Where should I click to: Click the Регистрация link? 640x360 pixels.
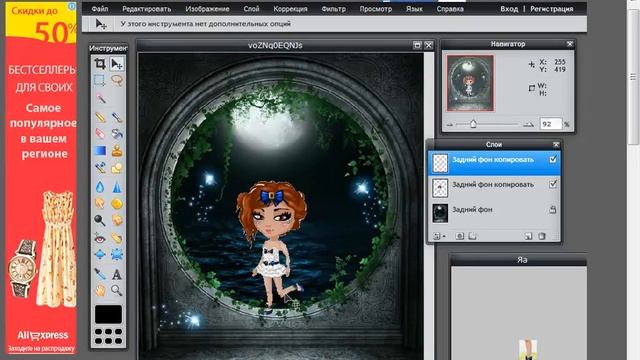click(x=551, y=9)
